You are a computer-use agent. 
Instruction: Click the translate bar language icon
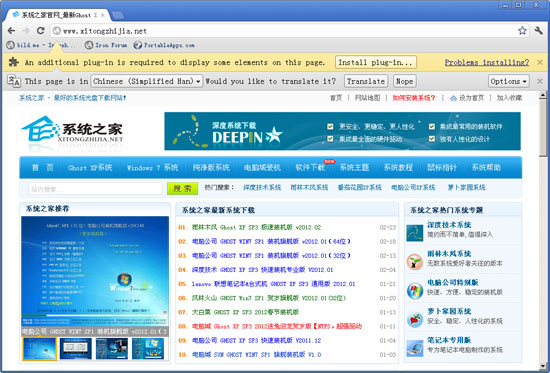click(14, 81)
